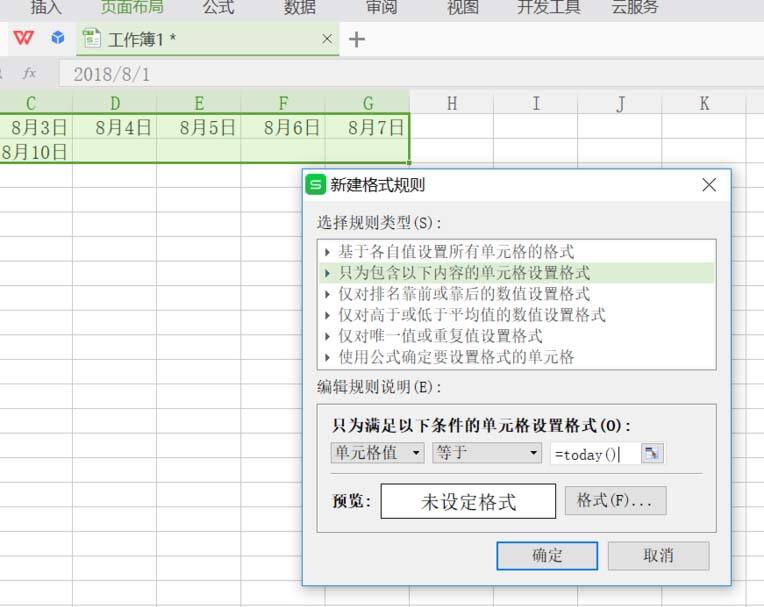The width and height of the screenshot is (764, 607).
Task: Click the green S icon in dialog title
Action: click(x=316, y=185)
